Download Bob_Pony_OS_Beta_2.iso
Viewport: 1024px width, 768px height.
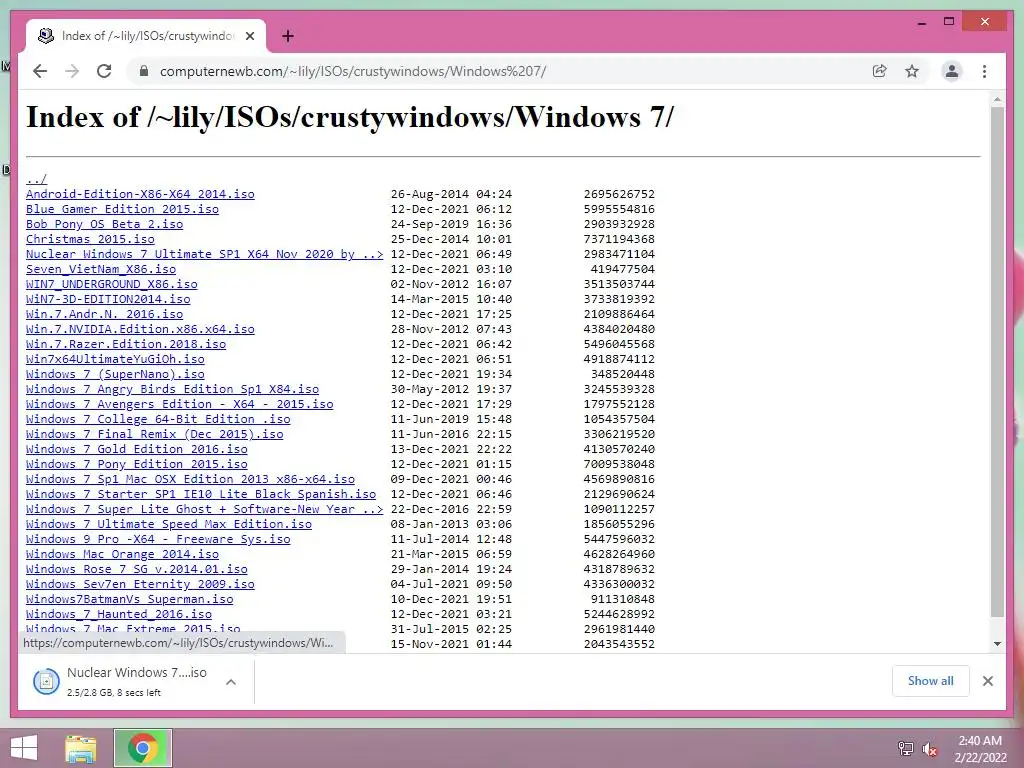click(x=104, y=224)
